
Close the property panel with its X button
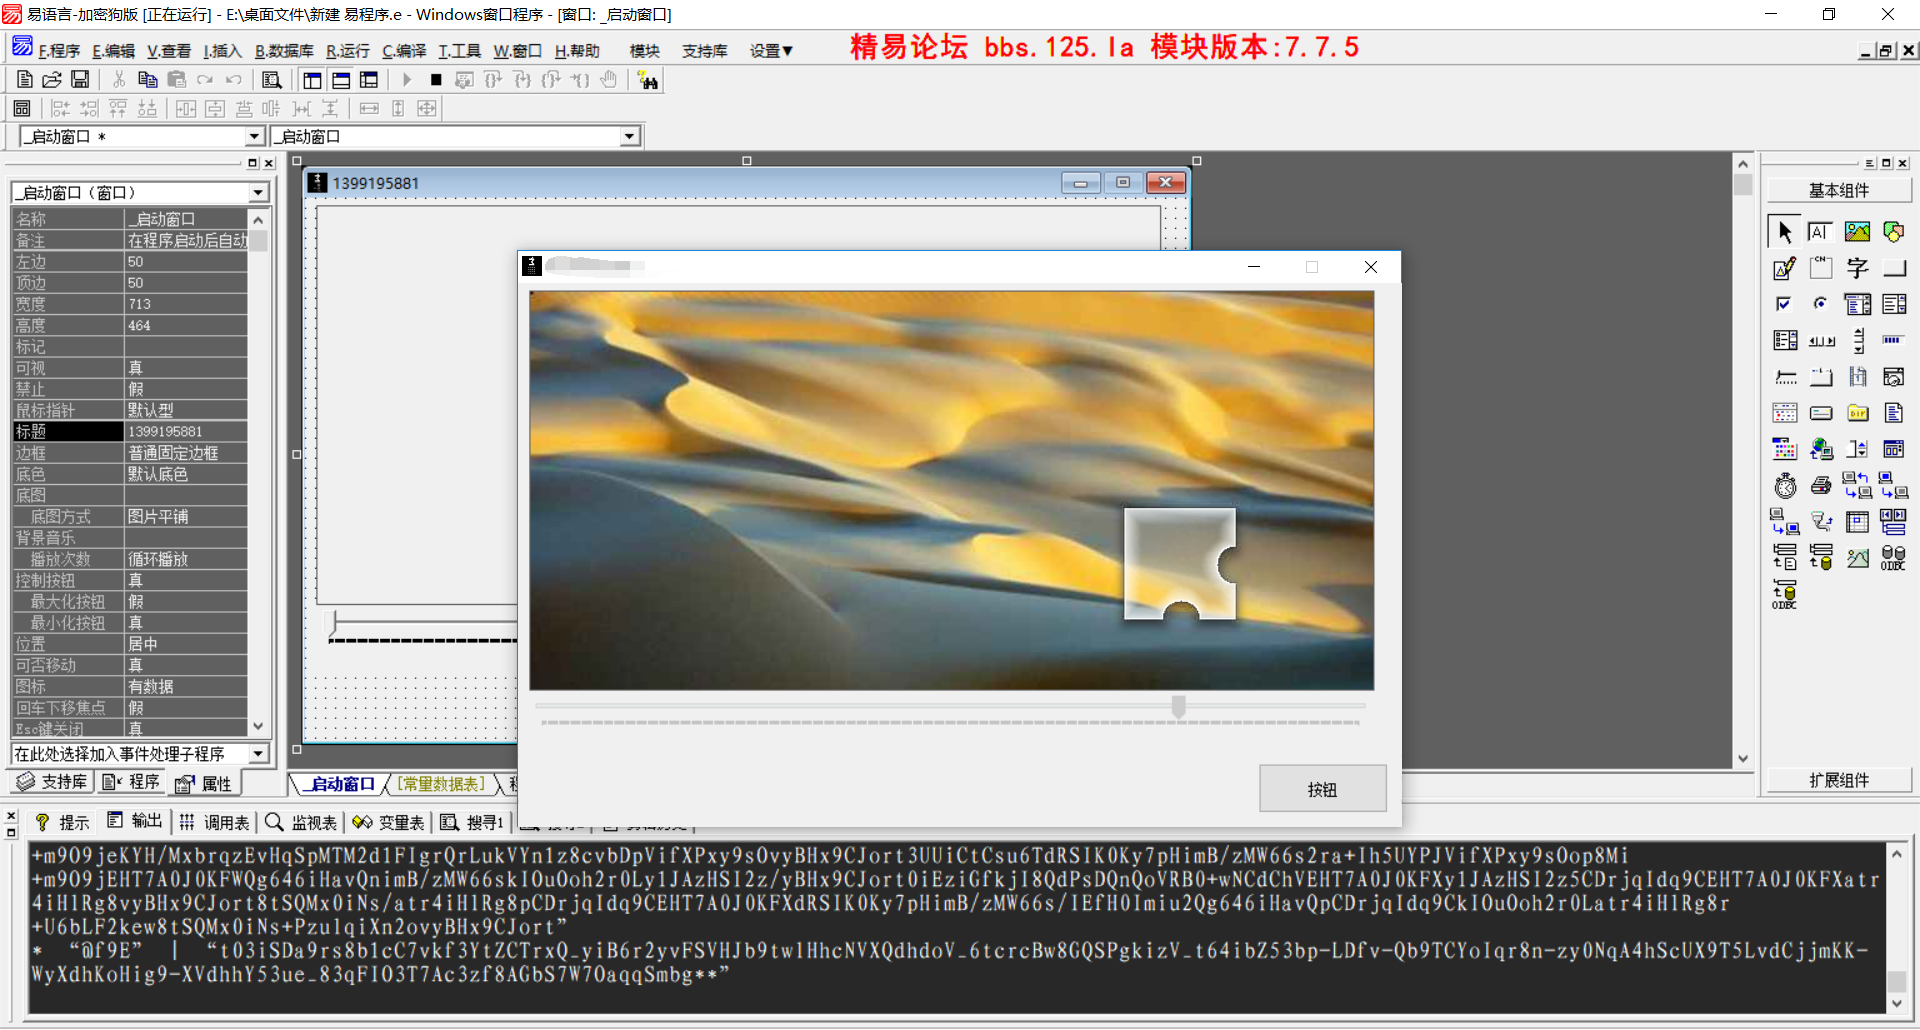[269, 163]
